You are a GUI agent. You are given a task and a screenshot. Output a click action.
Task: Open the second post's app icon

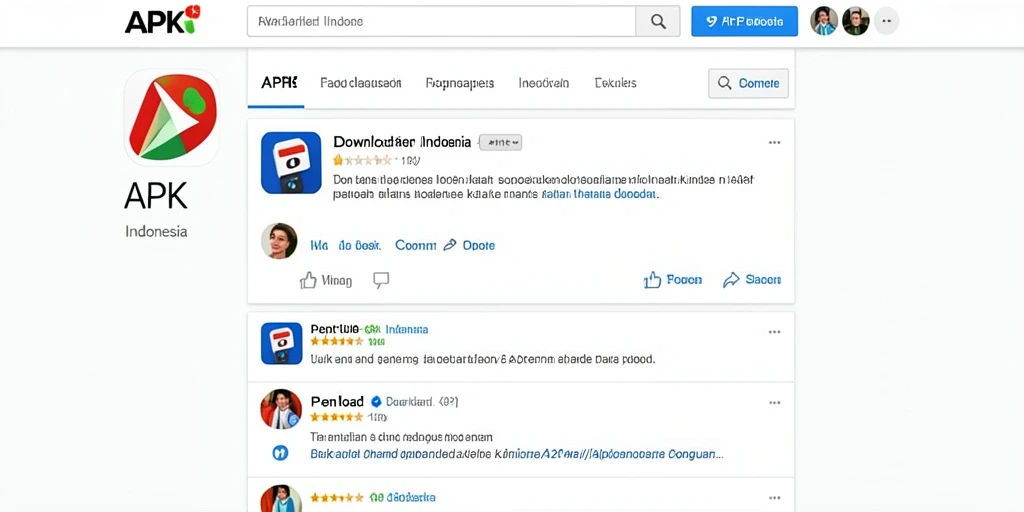point(281,343)
